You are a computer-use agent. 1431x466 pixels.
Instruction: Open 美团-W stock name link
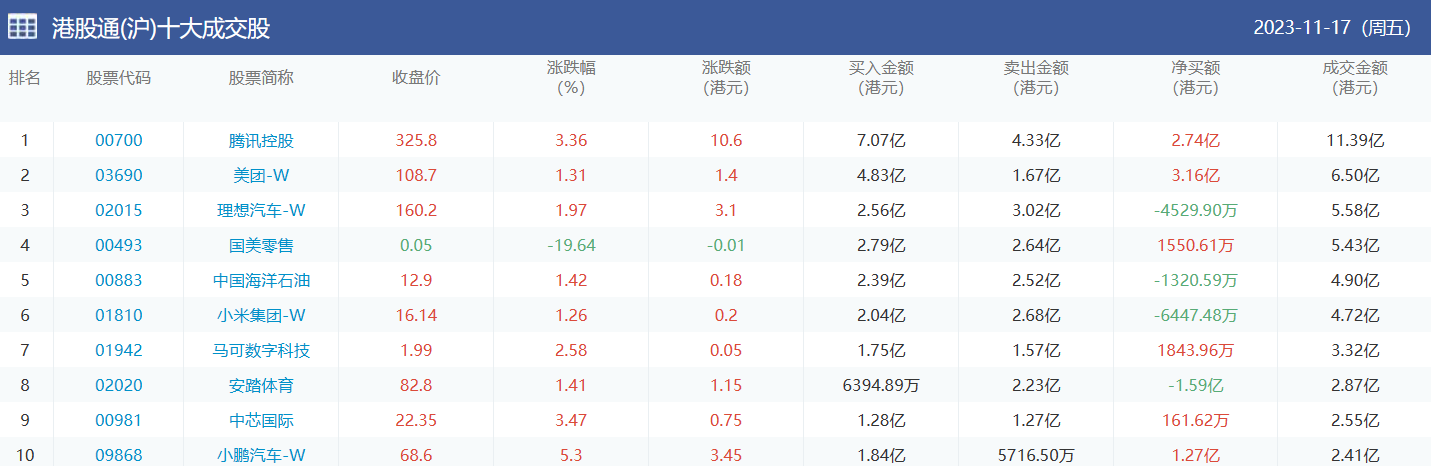pos(261,176)
